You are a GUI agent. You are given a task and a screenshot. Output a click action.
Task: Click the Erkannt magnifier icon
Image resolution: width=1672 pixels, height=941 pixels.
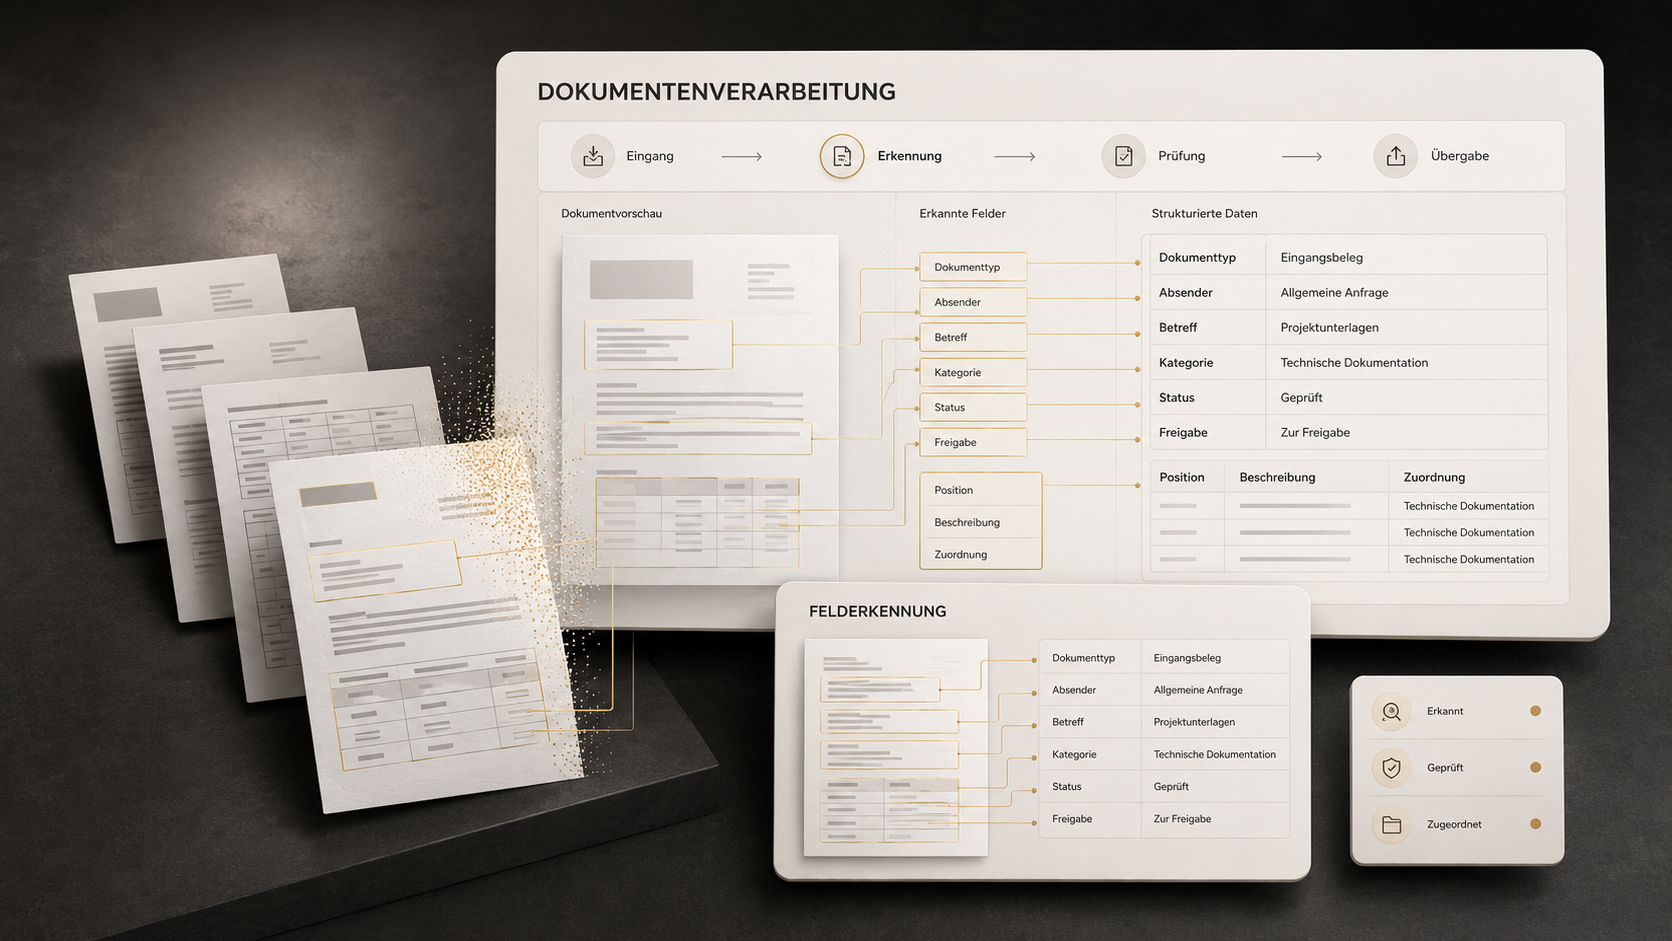pyautogui.click(x=1391, y=711)
